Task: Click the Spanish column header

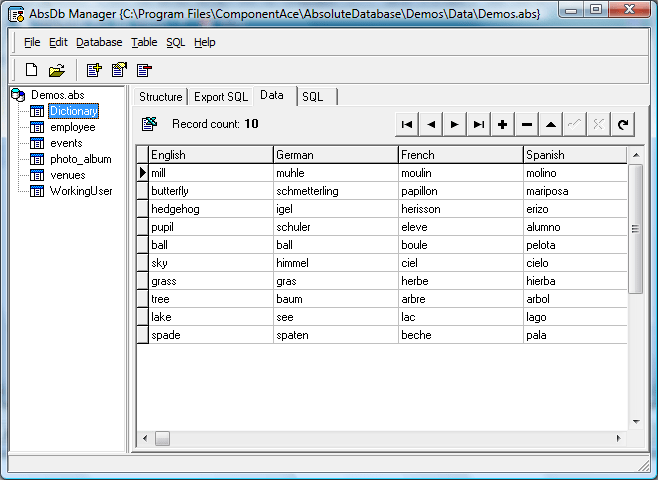Action: point(575,155)
